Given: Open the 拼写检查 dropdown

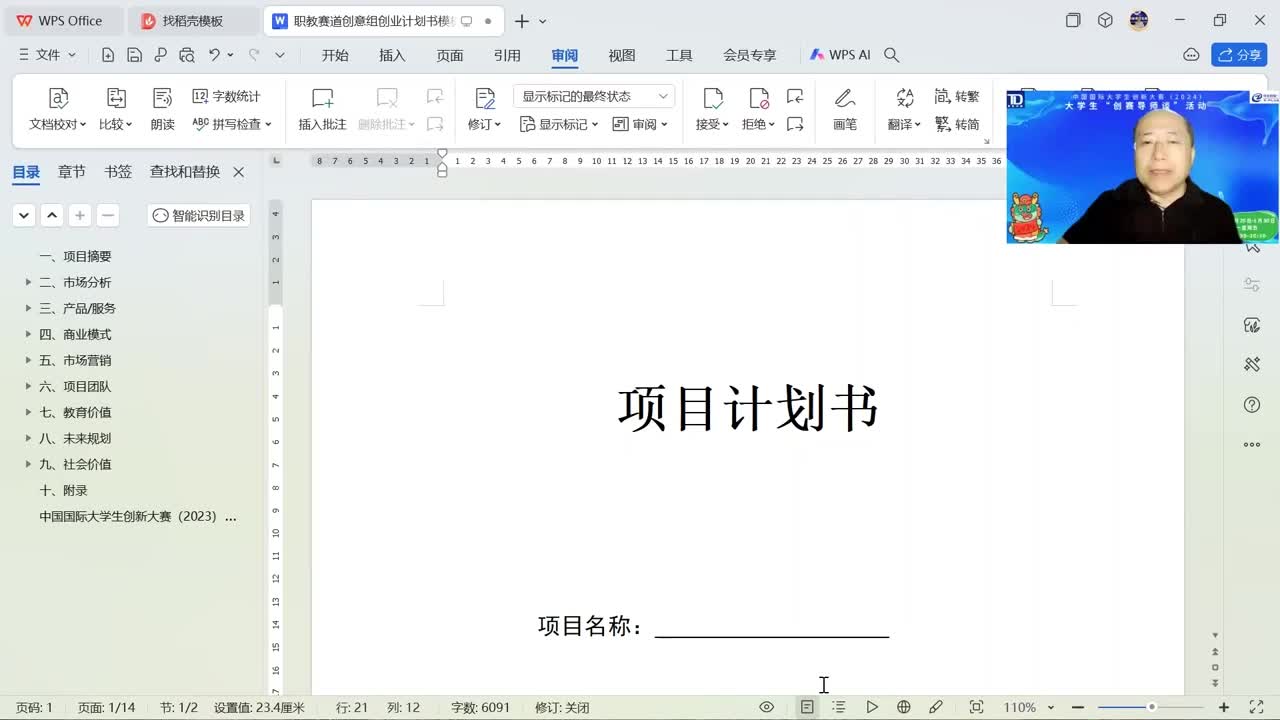Looking at the screenshot, I should [231, 124].
